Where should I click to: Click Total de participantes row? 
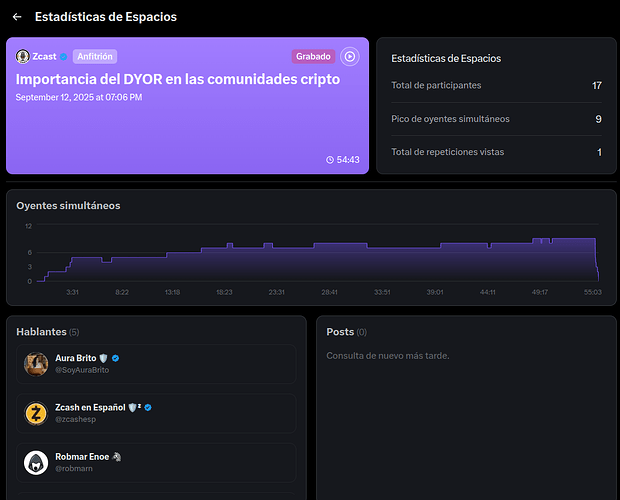pos(496,85)
